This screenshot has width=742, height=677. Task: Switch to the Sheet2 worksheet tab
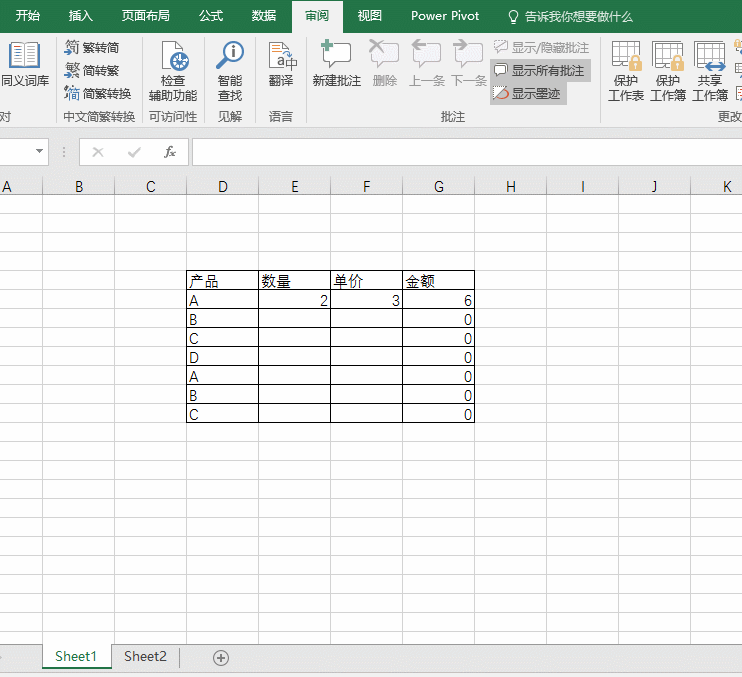145,656
